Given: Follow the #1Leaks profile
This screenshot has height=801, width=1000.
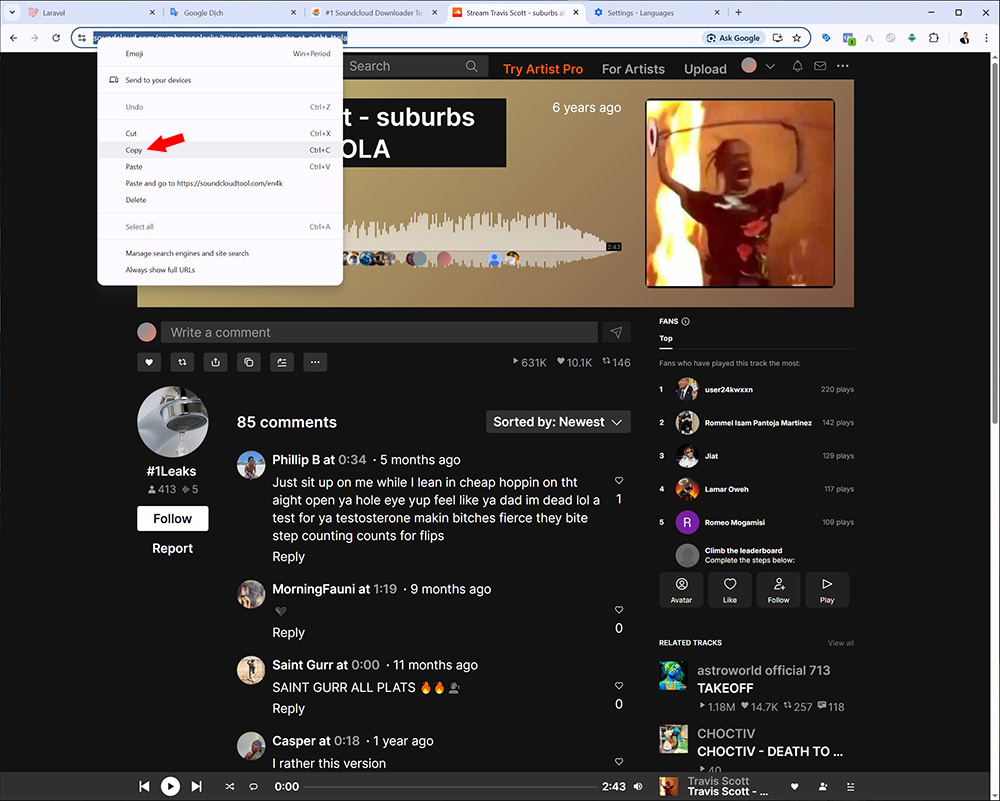Looking at the screenshot, I should (172, 518).
